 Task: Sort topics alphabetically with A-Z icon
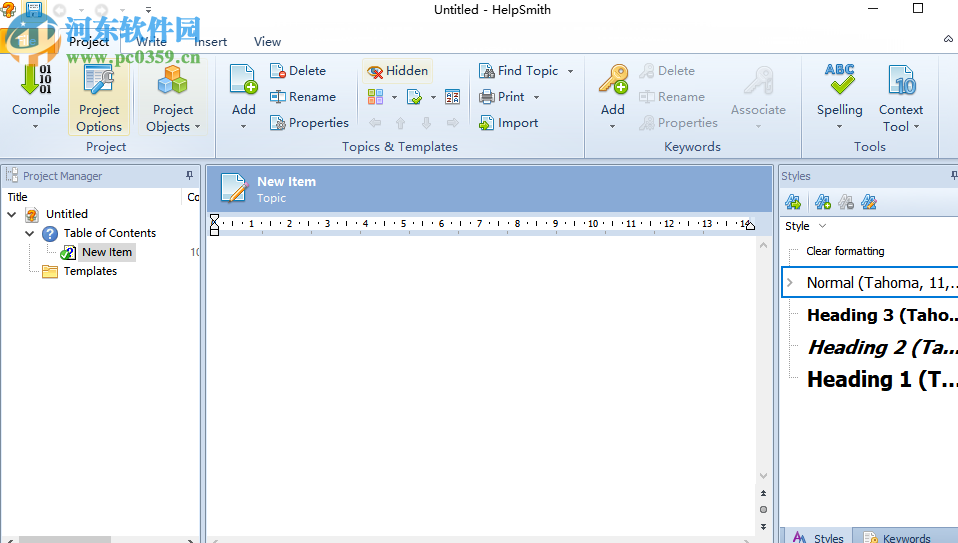453,97
